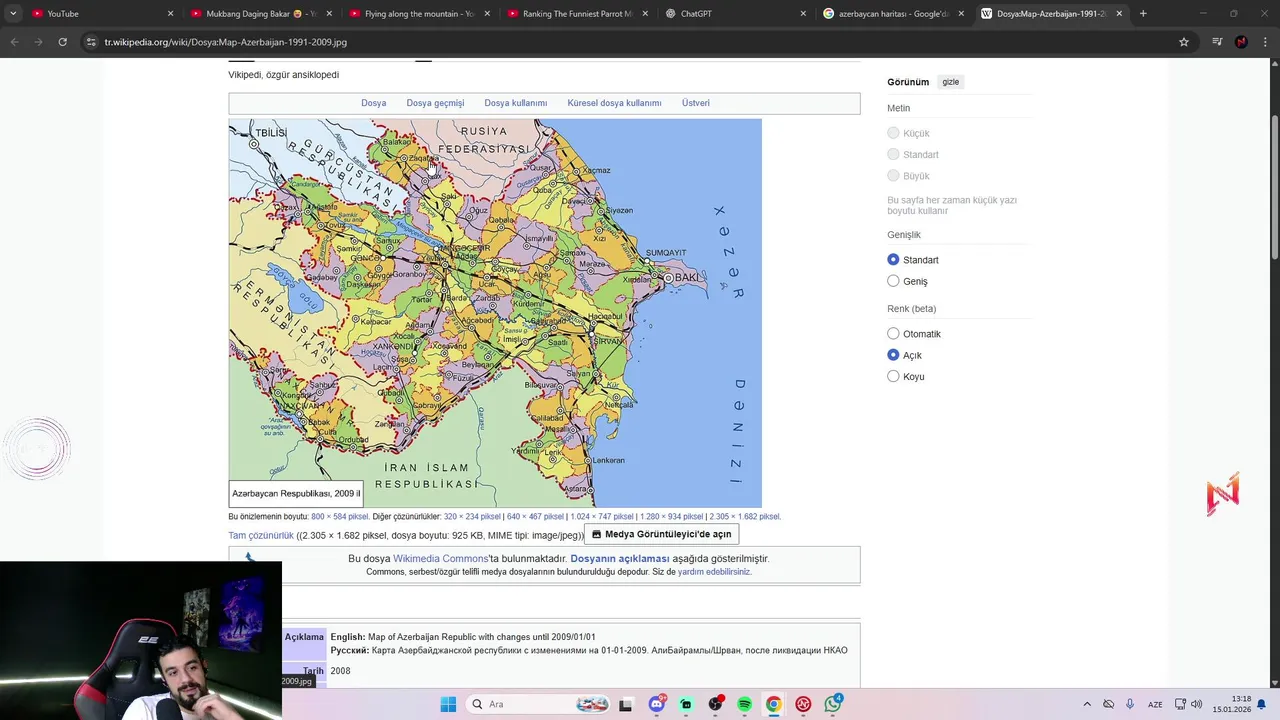Viewport: 1280px width, 720px height.
Task: Select Geniş width radio
Action: click(x=893, y=281)
